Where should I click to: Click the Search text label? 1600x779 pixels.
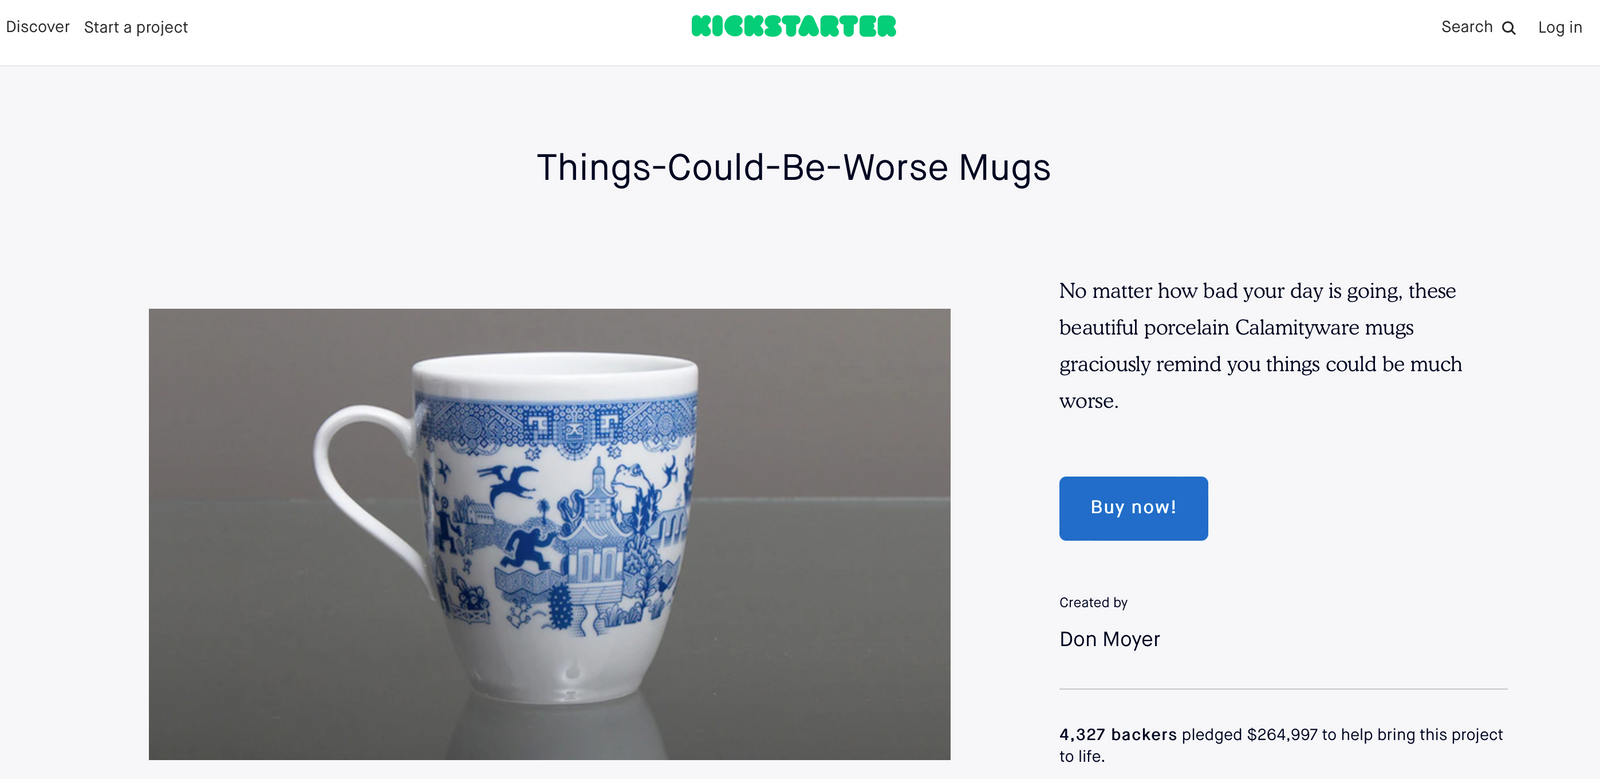[1467, 27]
